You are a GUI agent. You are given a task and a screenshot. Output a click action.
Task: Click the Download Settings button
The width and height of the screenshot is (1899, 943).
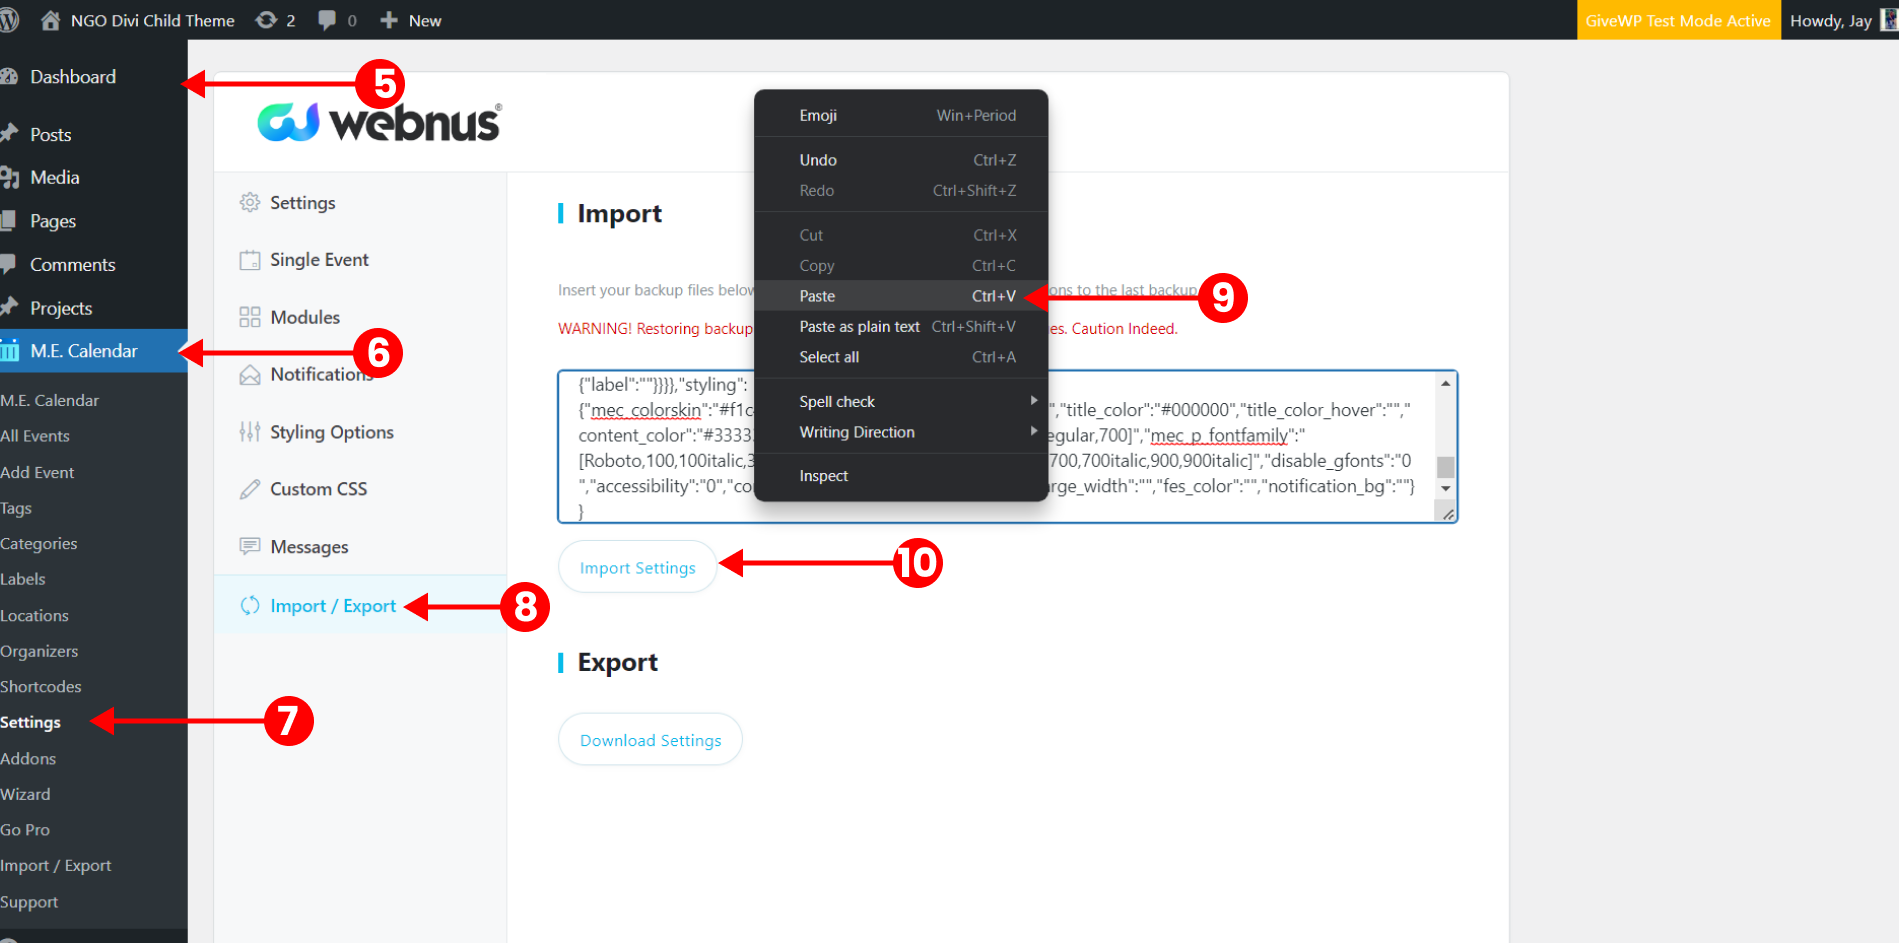[x=650, y=740]
